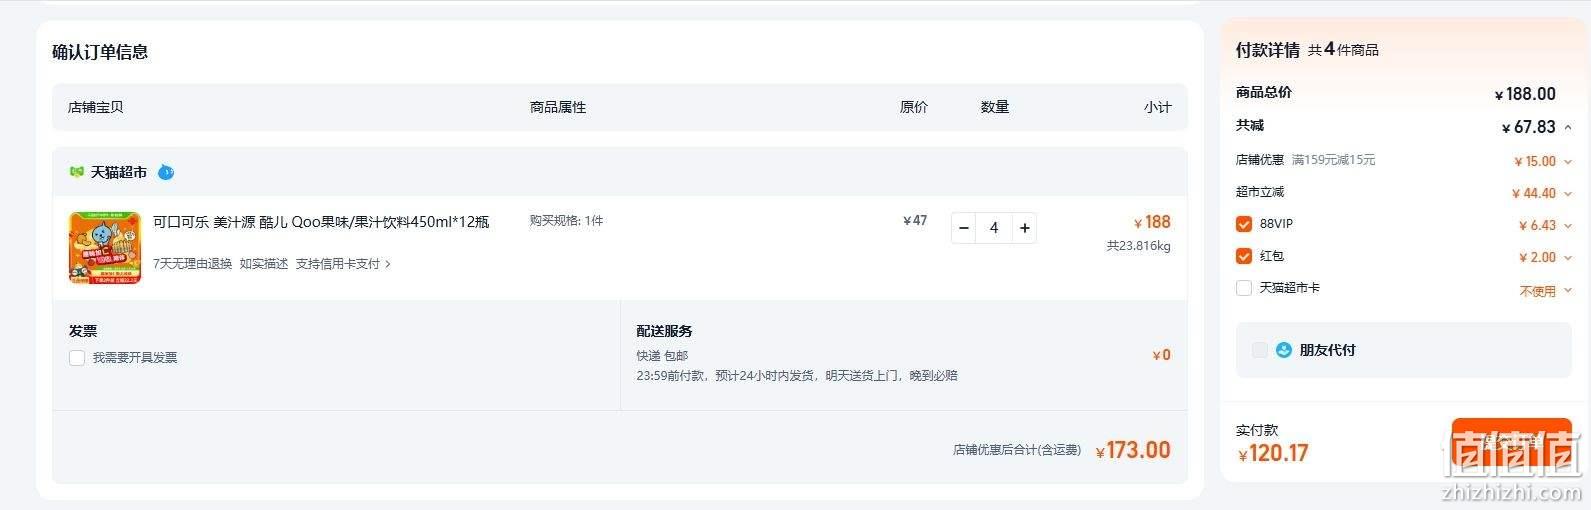Expand the 支持信用卡支付 service chevron

point(388,264)
